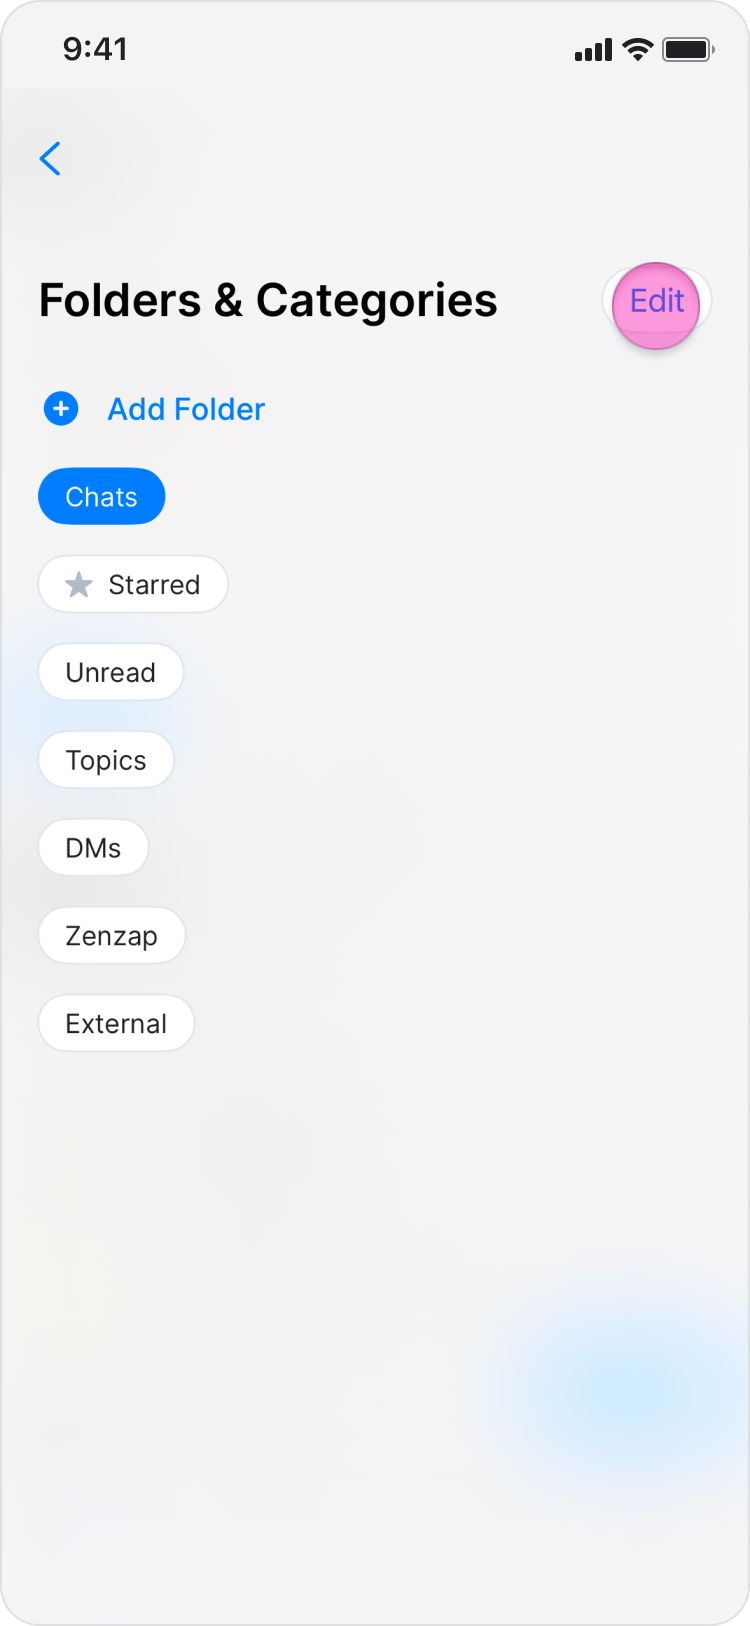
Task: Tap the Wi-Fi status icon
Action: click(637, 49)
